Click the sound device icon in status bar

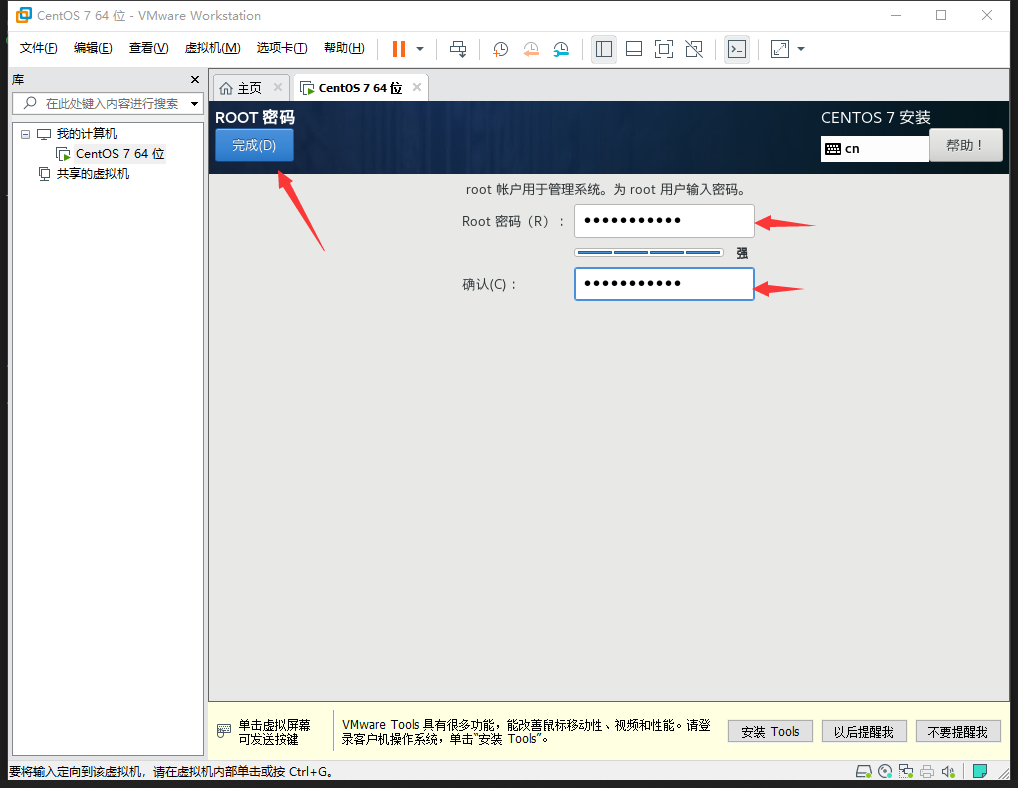(x=948, y=771)
